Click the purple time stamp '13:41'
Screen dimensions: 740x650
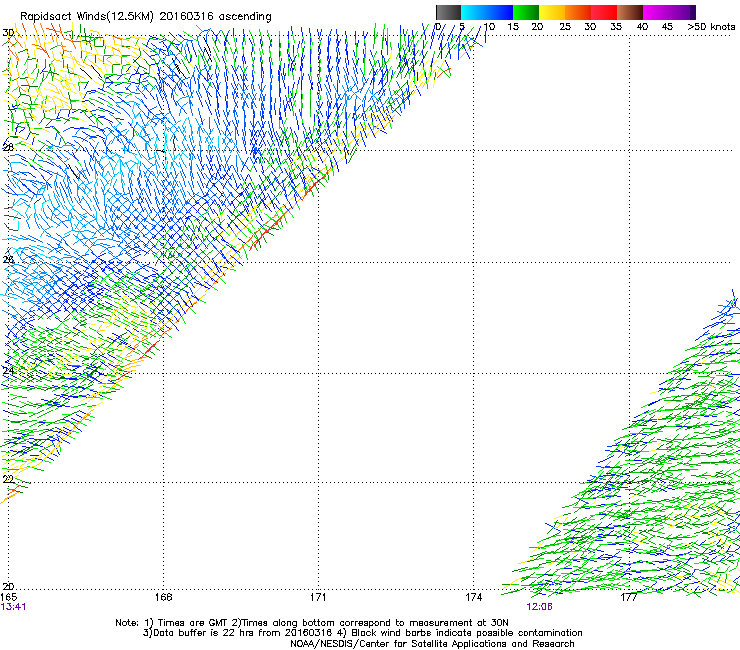pos(13,607)
